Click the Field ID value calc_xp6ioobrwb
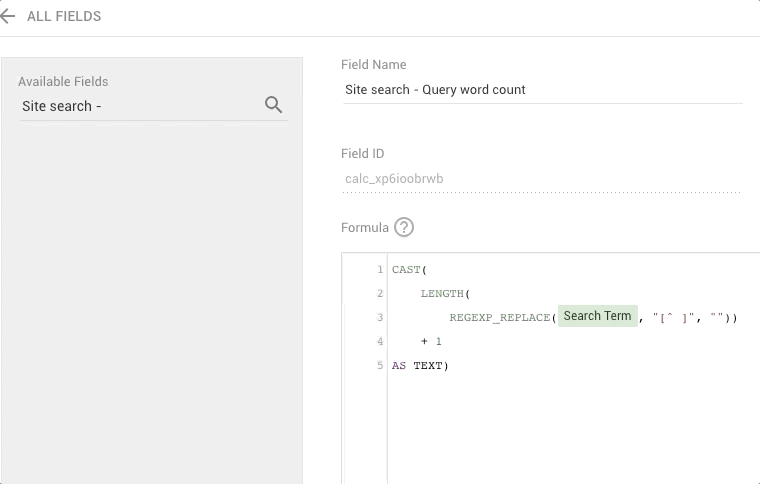 (394, 179)
